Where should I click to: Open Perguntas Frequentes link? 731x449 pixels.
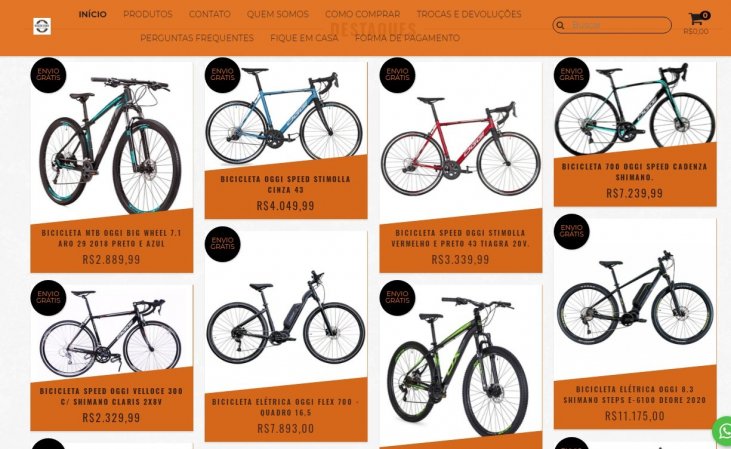pyautogui.click(x=197, y=38)
